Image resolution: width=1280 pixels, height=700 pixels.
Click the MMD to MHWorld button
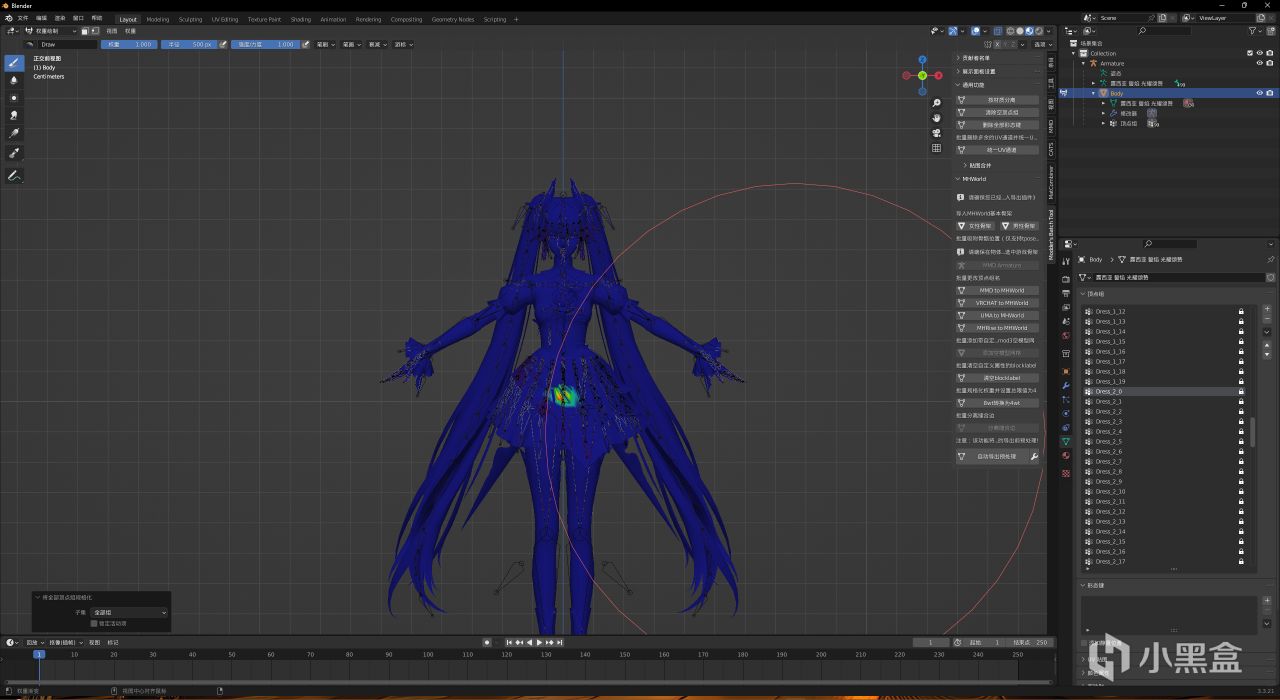coord(1000,290)
